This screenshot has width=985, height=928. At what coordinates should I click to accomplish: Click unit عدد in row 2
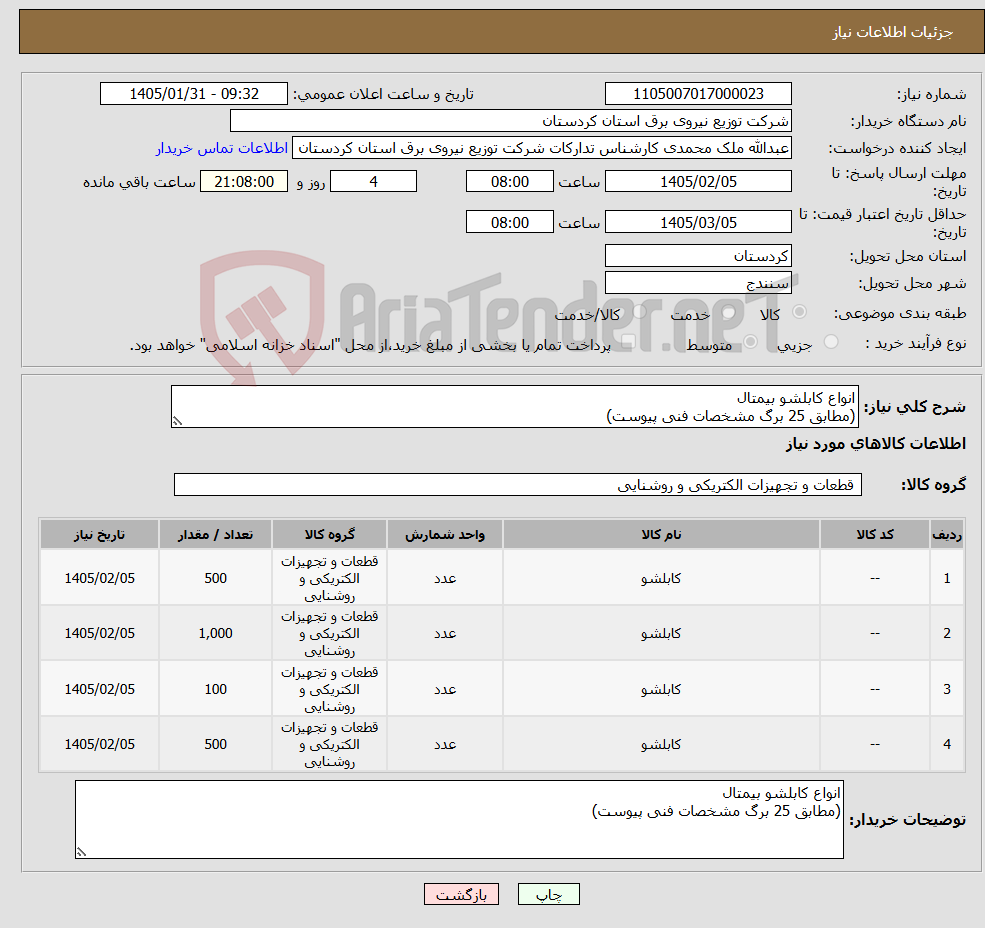point(445,633)
